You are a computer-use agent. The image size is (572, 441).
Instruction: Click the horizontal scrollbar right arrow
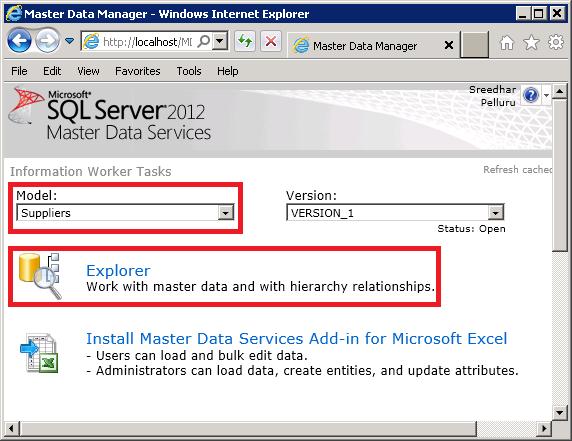(x=545, y=428)
